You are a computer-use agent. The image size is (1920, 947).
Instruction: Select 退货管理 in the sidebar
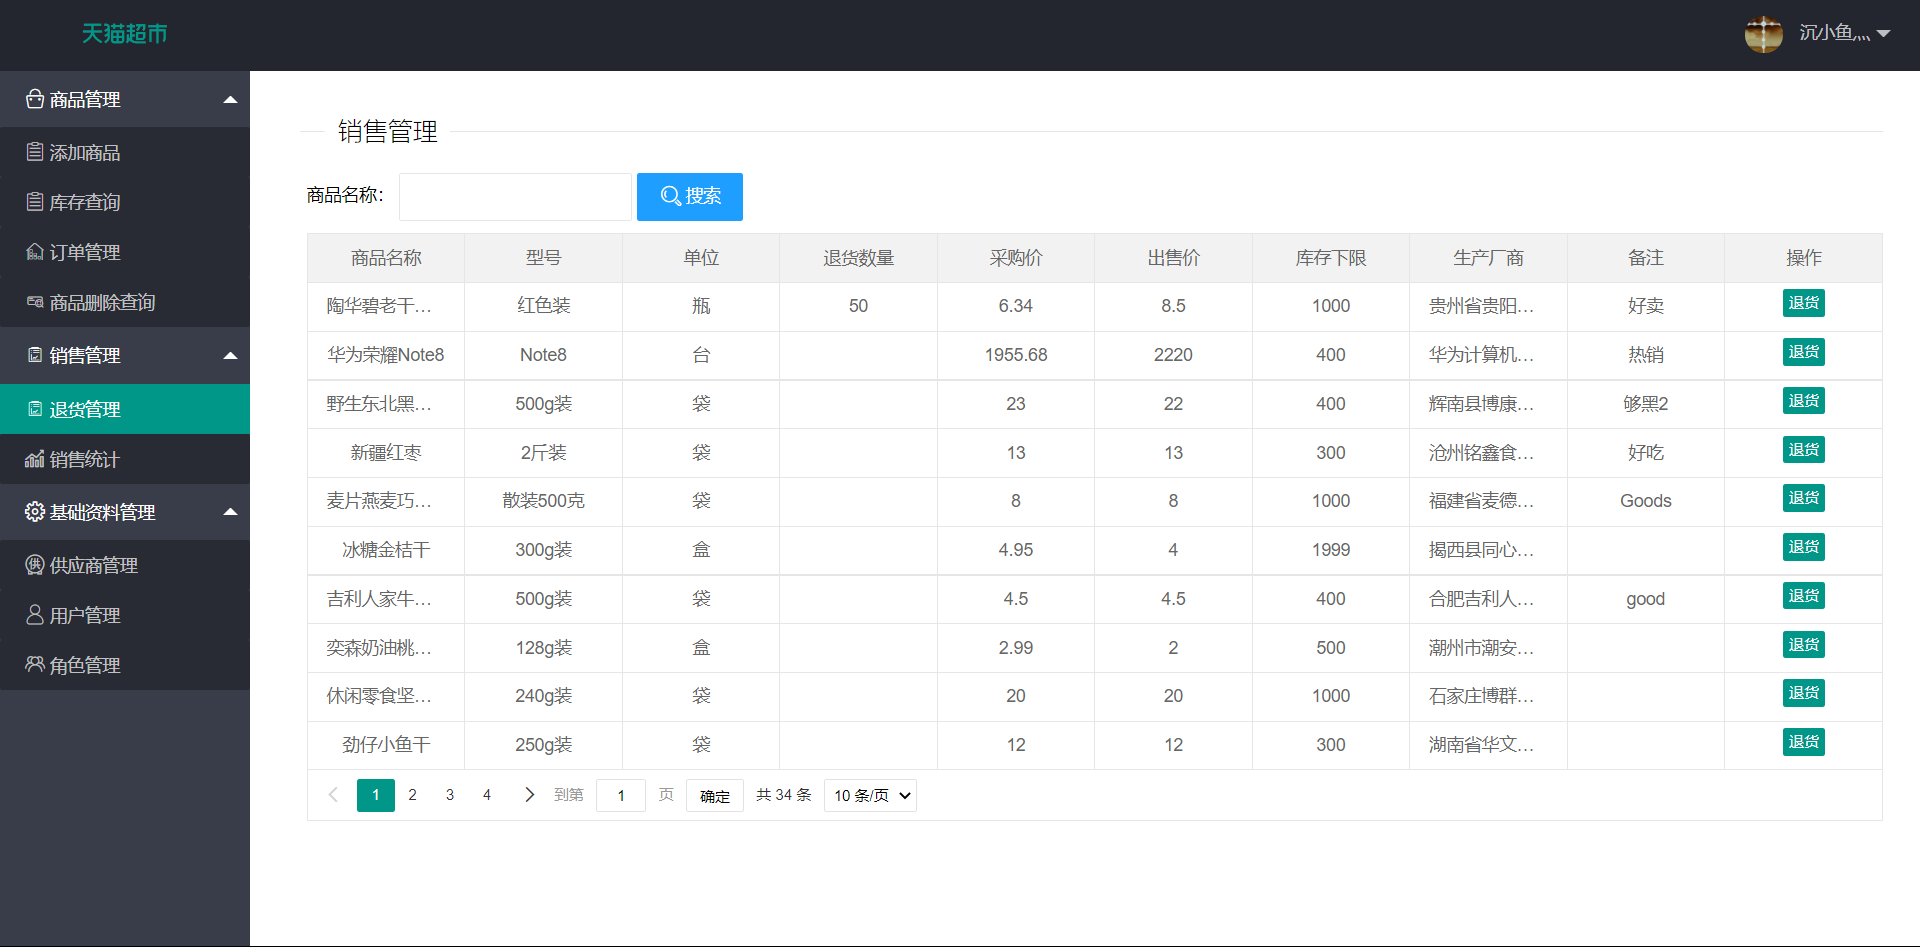(x=85, y=409)
